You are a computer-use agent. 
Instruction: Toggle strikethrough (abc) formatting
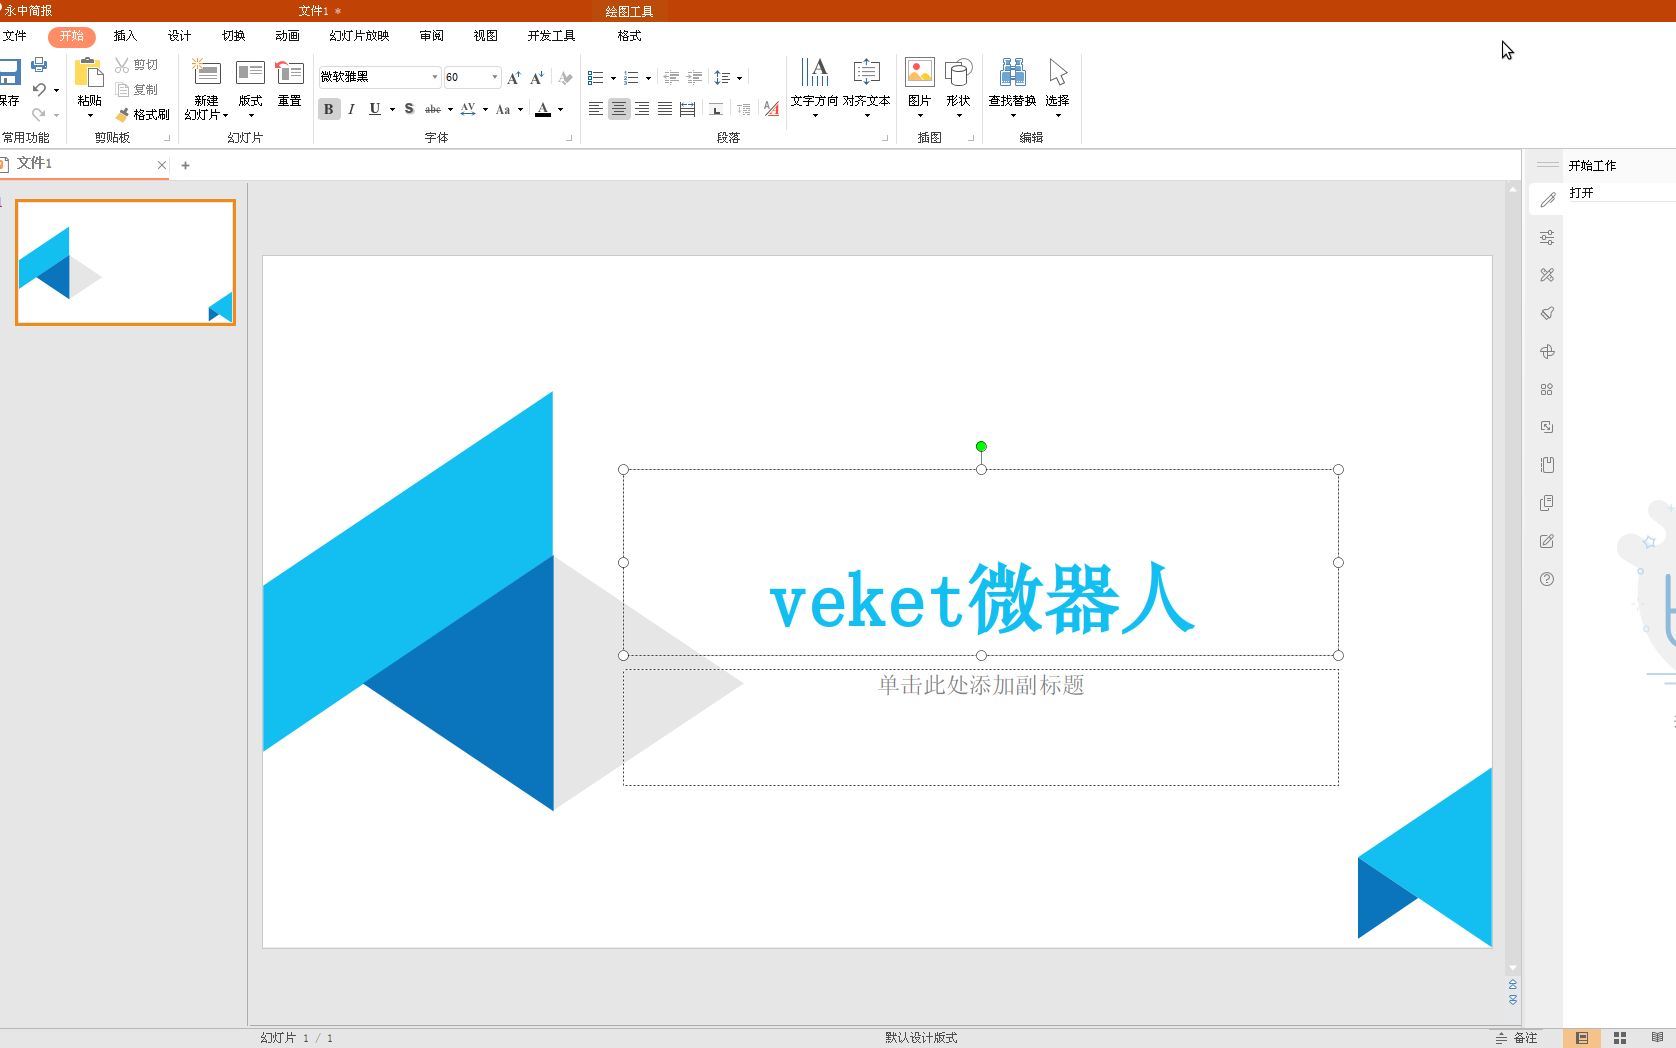tap(433, 109)
